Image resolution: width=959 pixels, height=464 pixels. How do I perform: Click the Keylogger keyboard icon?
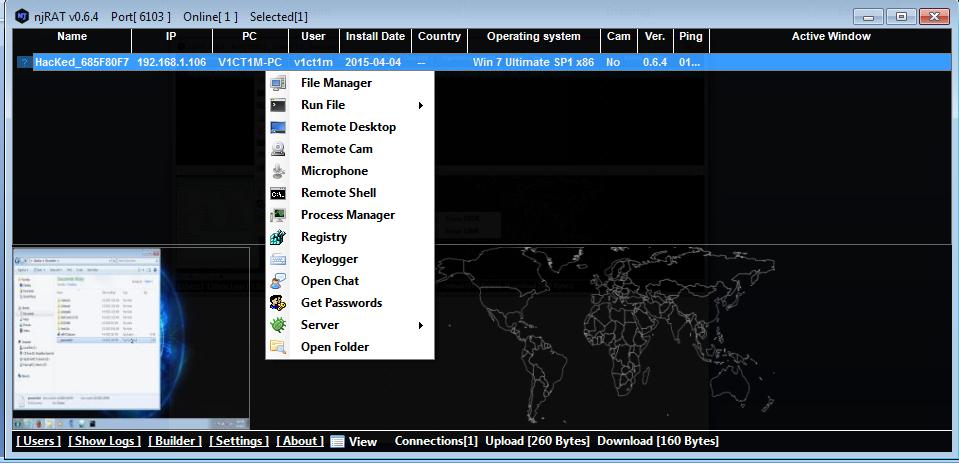(278, 259)
